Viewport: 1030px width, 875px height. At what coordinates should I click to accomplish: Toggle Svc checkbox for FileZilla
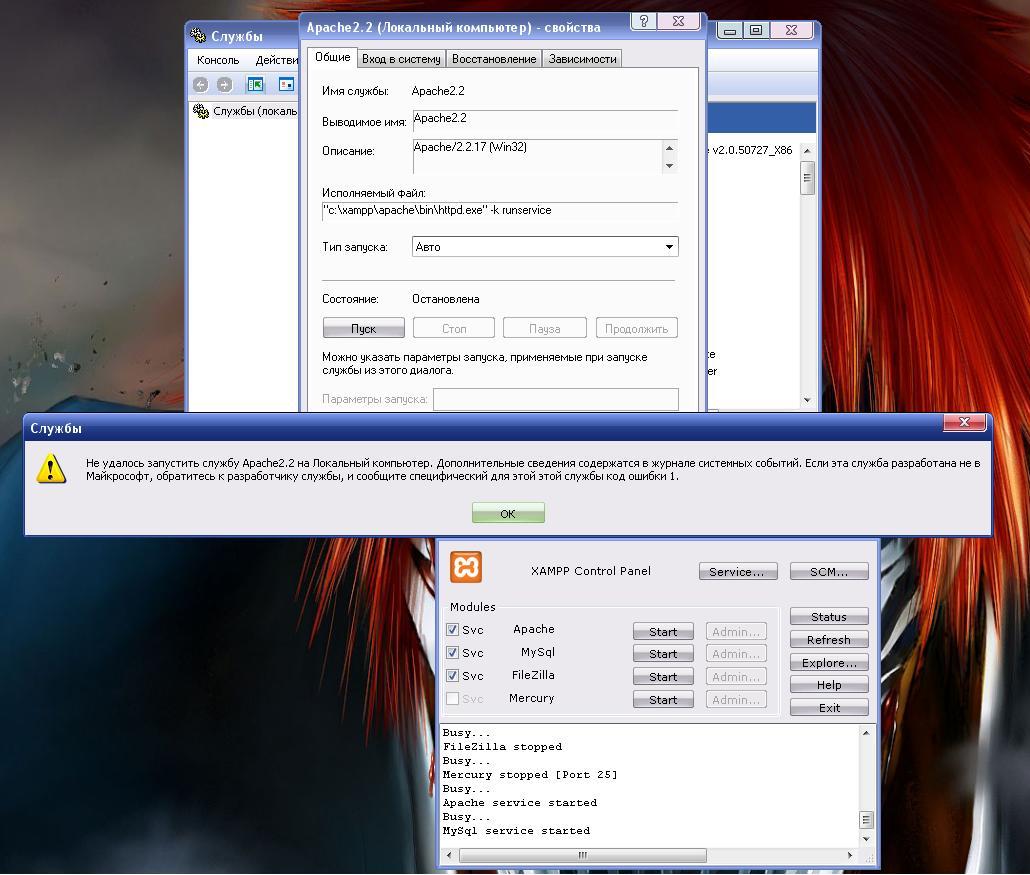pos(453,675)
